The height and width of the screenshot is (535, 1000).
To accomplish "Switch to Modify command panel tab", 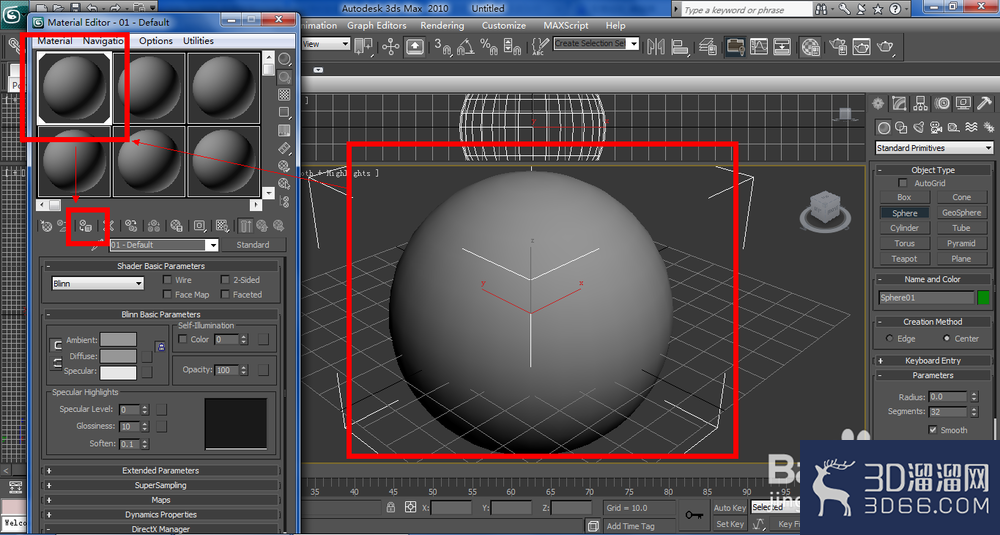I will pos(899,103).
